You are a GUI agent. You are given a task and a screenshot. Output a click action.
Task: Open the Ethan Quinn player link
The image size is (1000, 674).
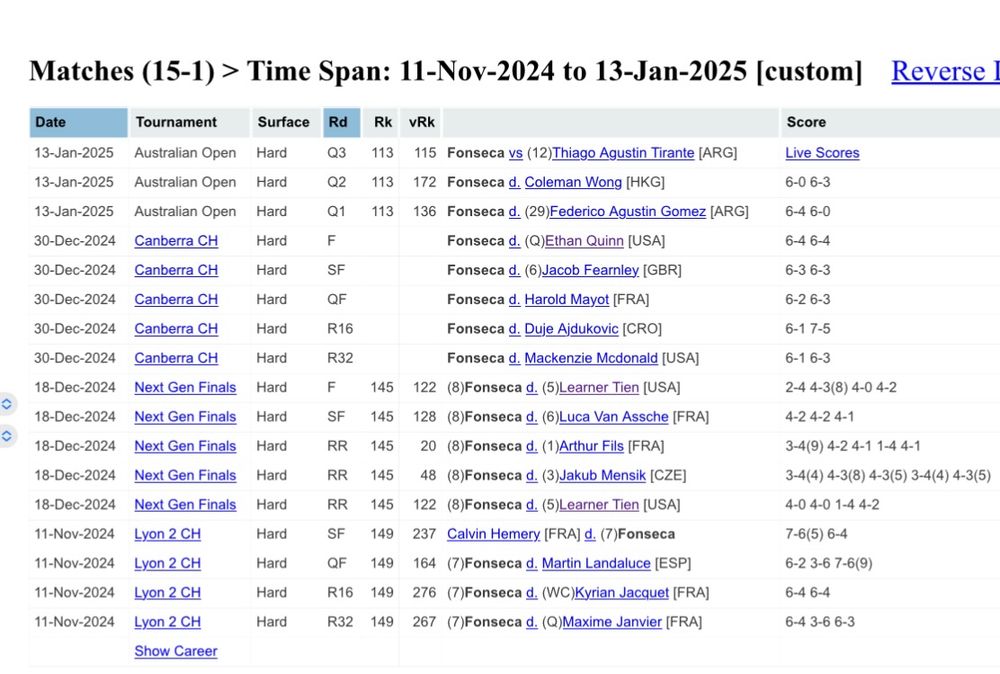click(x=584, y=241)
